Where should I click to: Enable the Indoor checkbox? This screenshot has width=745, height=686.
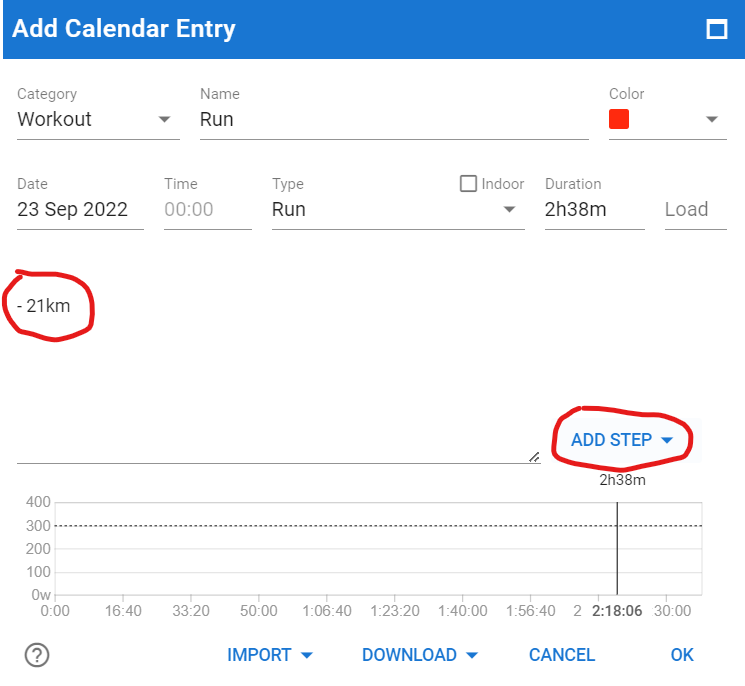pos(468,183)
